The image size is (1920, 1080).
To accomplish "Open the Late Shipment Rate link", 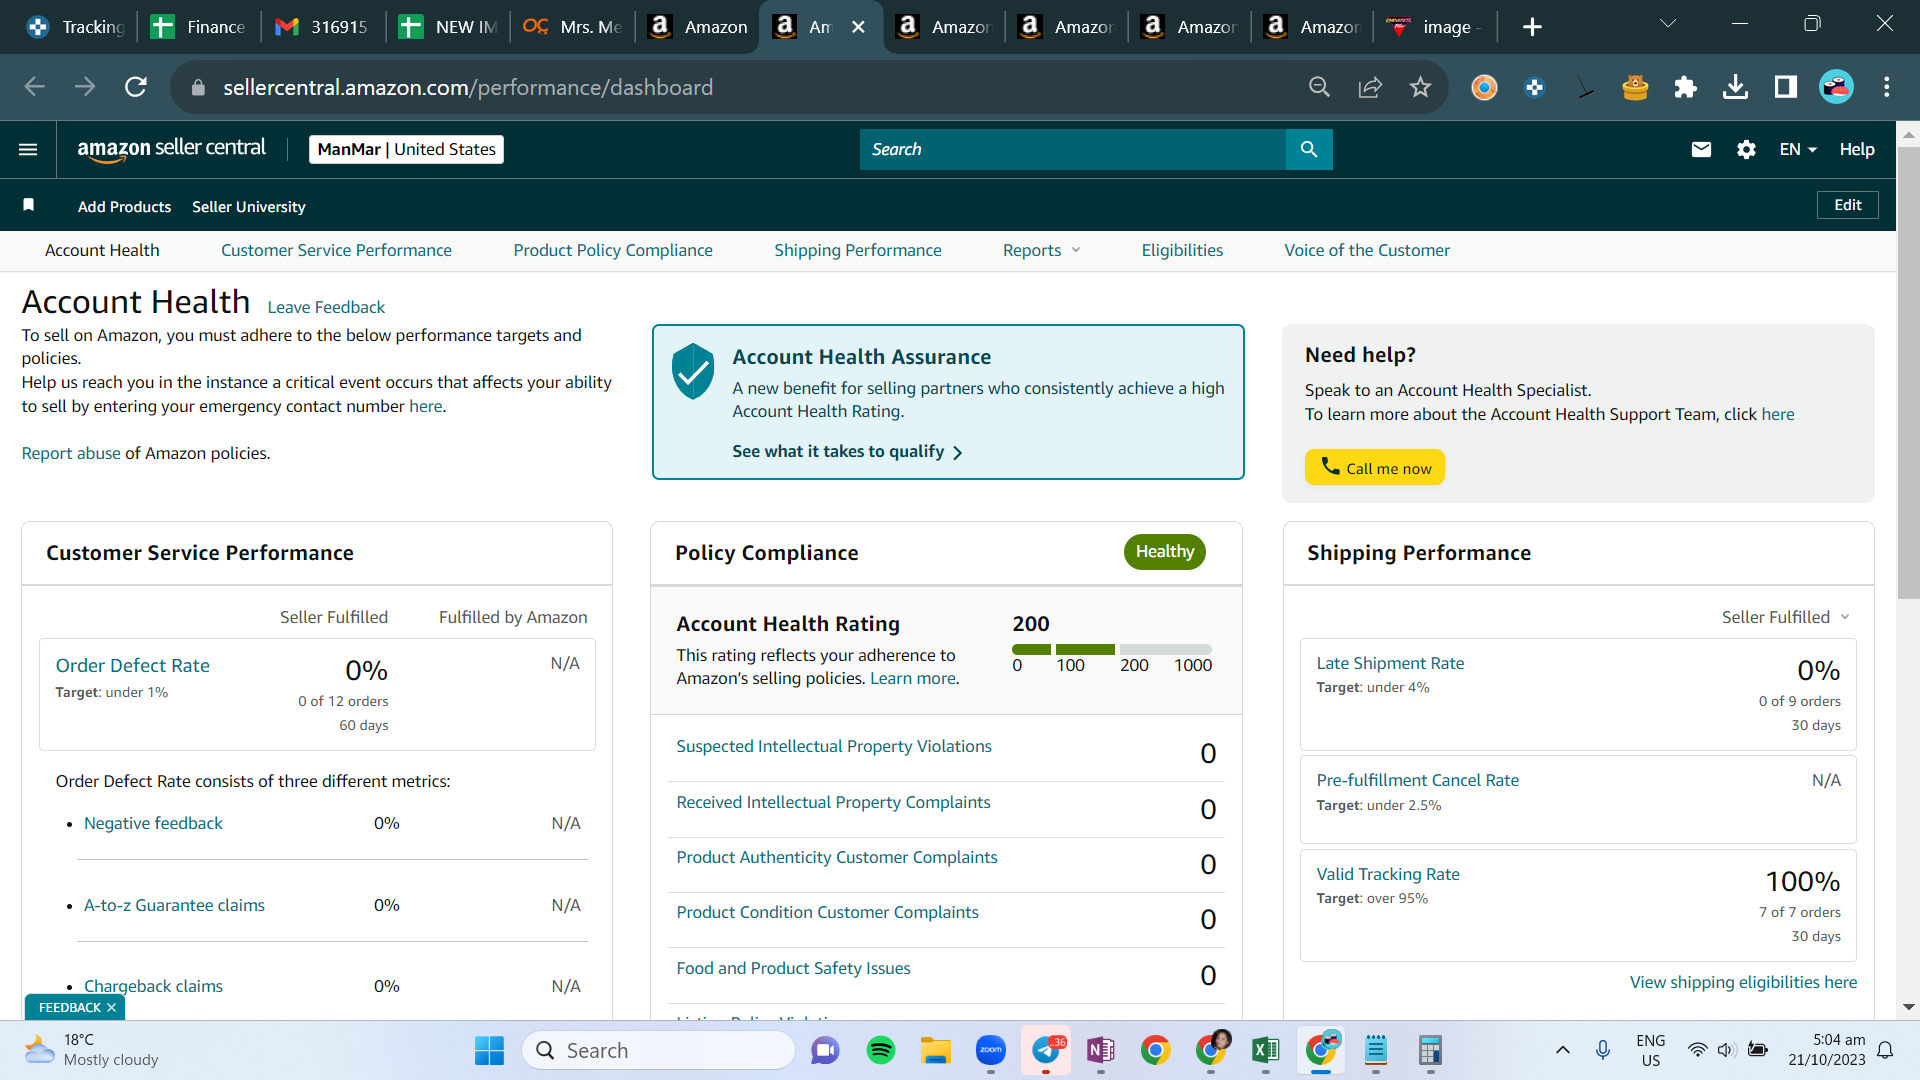I will point(1390,663).
